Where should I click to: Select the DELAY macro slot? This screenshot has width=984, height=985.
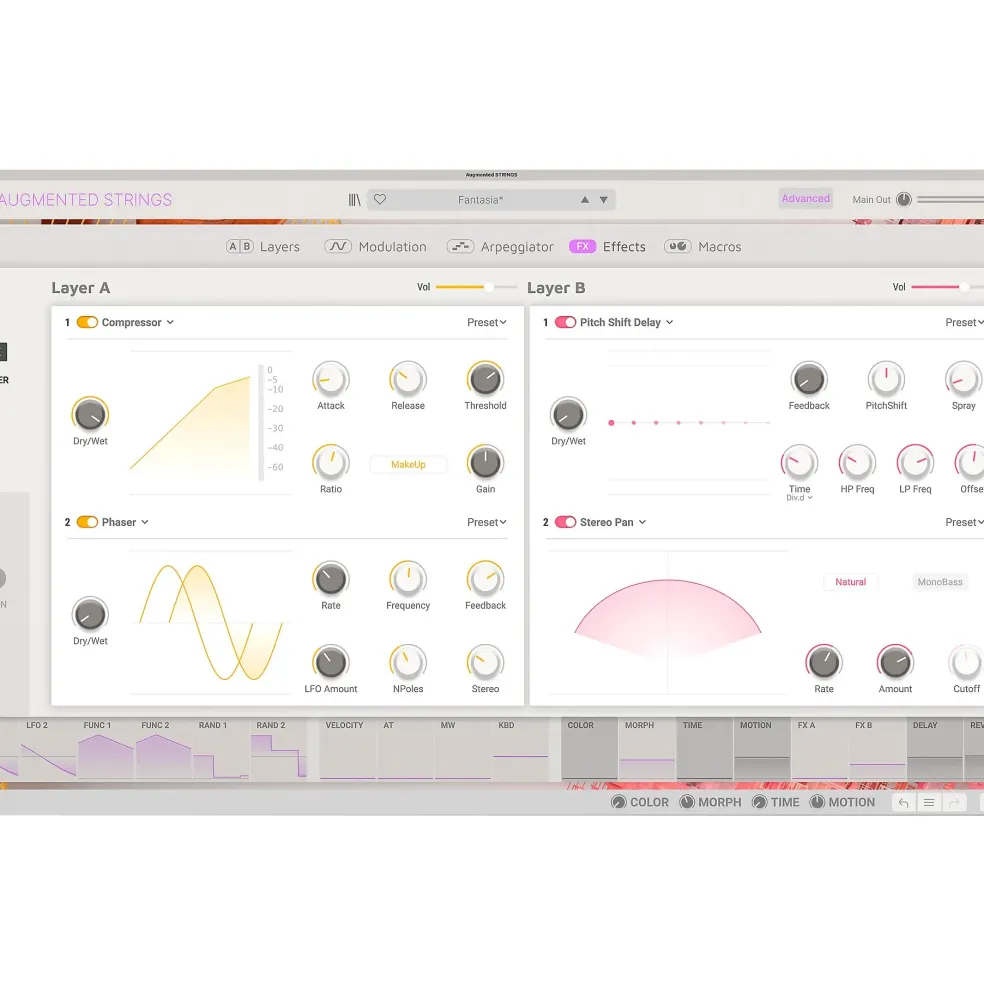coord(935,749)
